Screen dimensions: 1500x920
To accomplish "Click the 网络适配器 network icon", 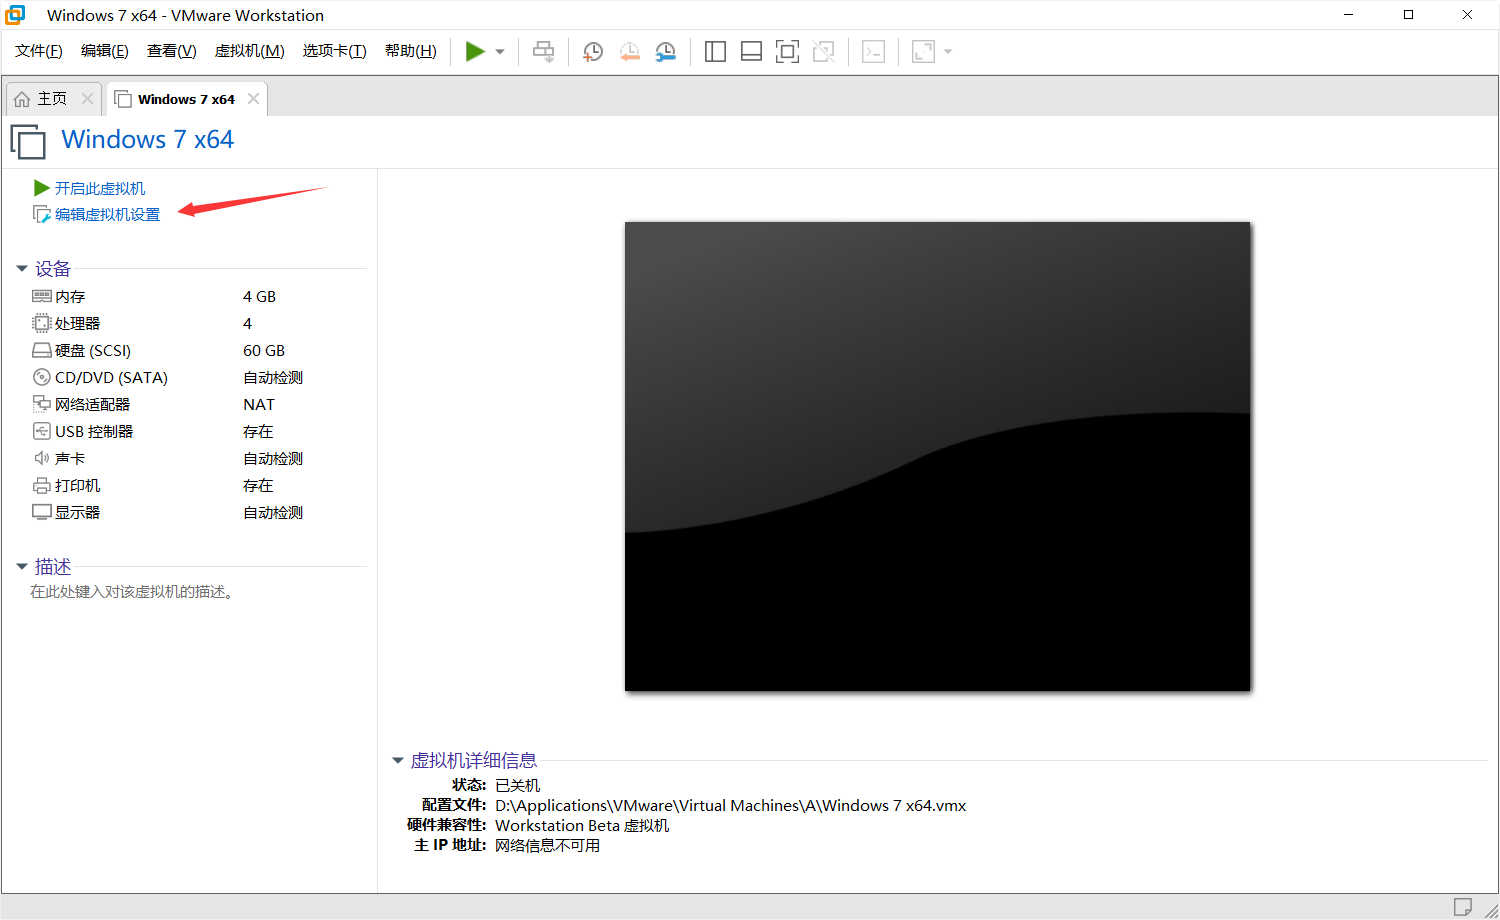I will pyautogui.click(x=42, y=404).
